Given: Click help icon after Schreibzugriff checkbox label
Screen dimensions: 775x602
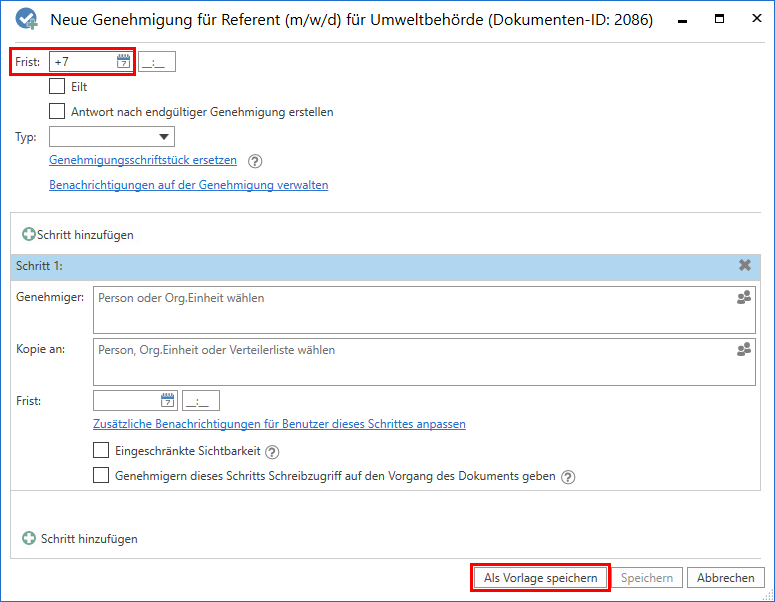Looking at the screenshot, I should tap(568, 477).
